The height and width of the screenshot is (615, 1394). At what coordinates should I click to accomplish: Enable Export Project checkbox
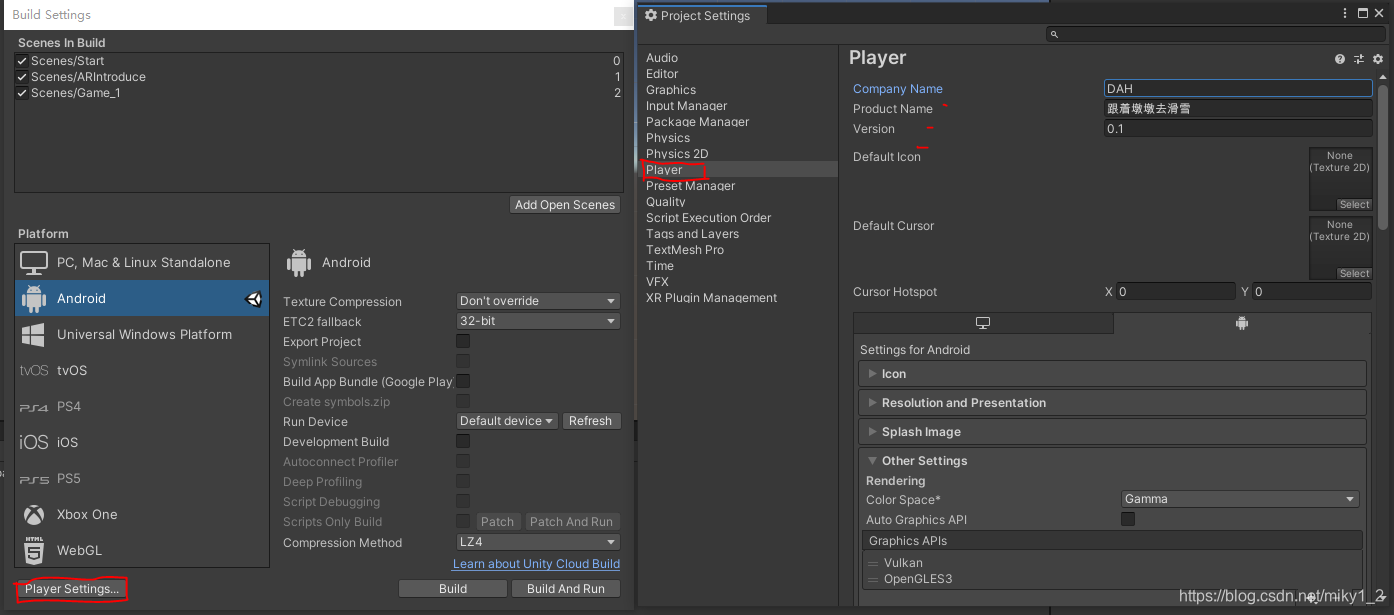[463, 341]
